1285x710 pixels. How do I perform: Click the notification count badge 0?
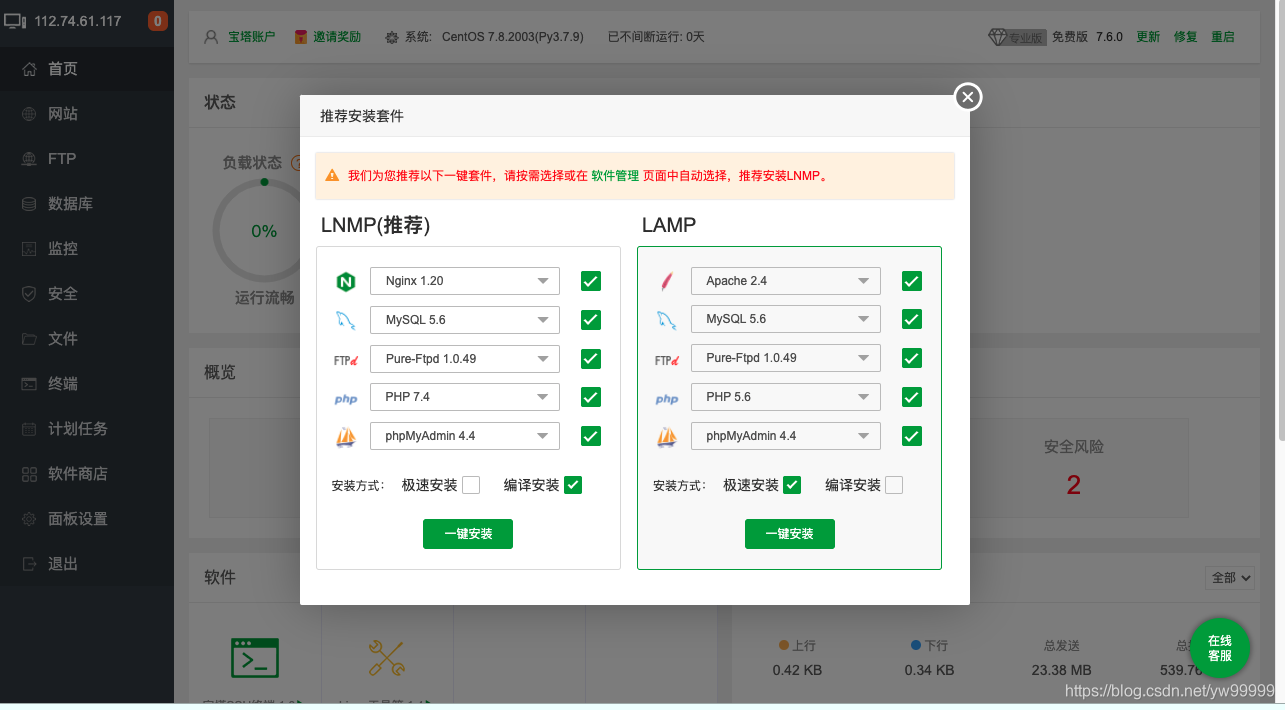click(x=157, y=21)
